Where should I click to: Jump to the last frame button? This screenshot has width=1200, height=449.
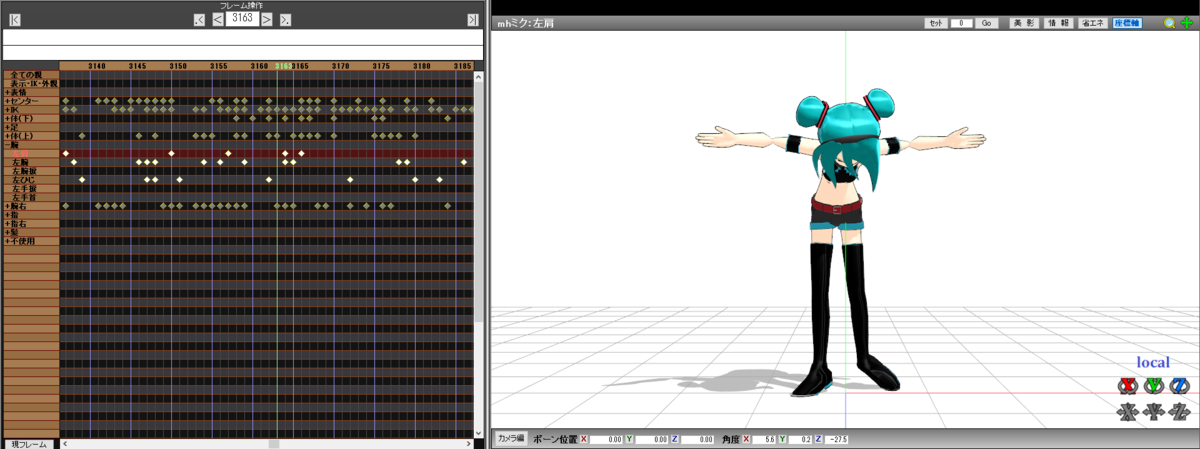pyautogui.click(x=472, y=20)
